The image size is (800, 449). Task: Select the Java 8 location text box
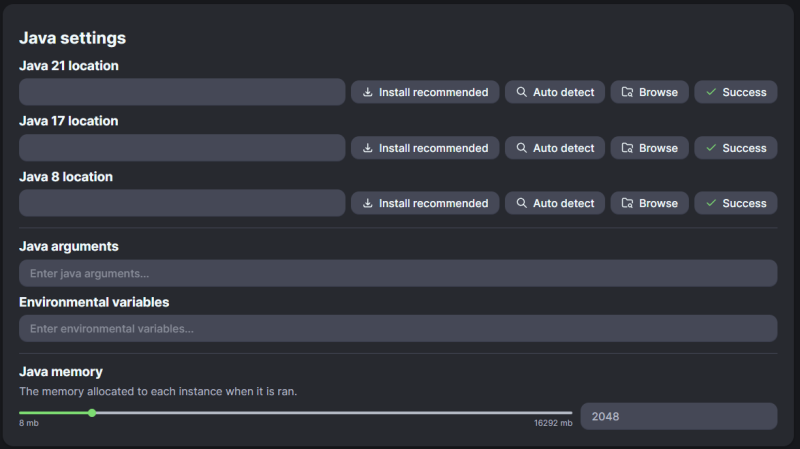[x=182, y=203]
